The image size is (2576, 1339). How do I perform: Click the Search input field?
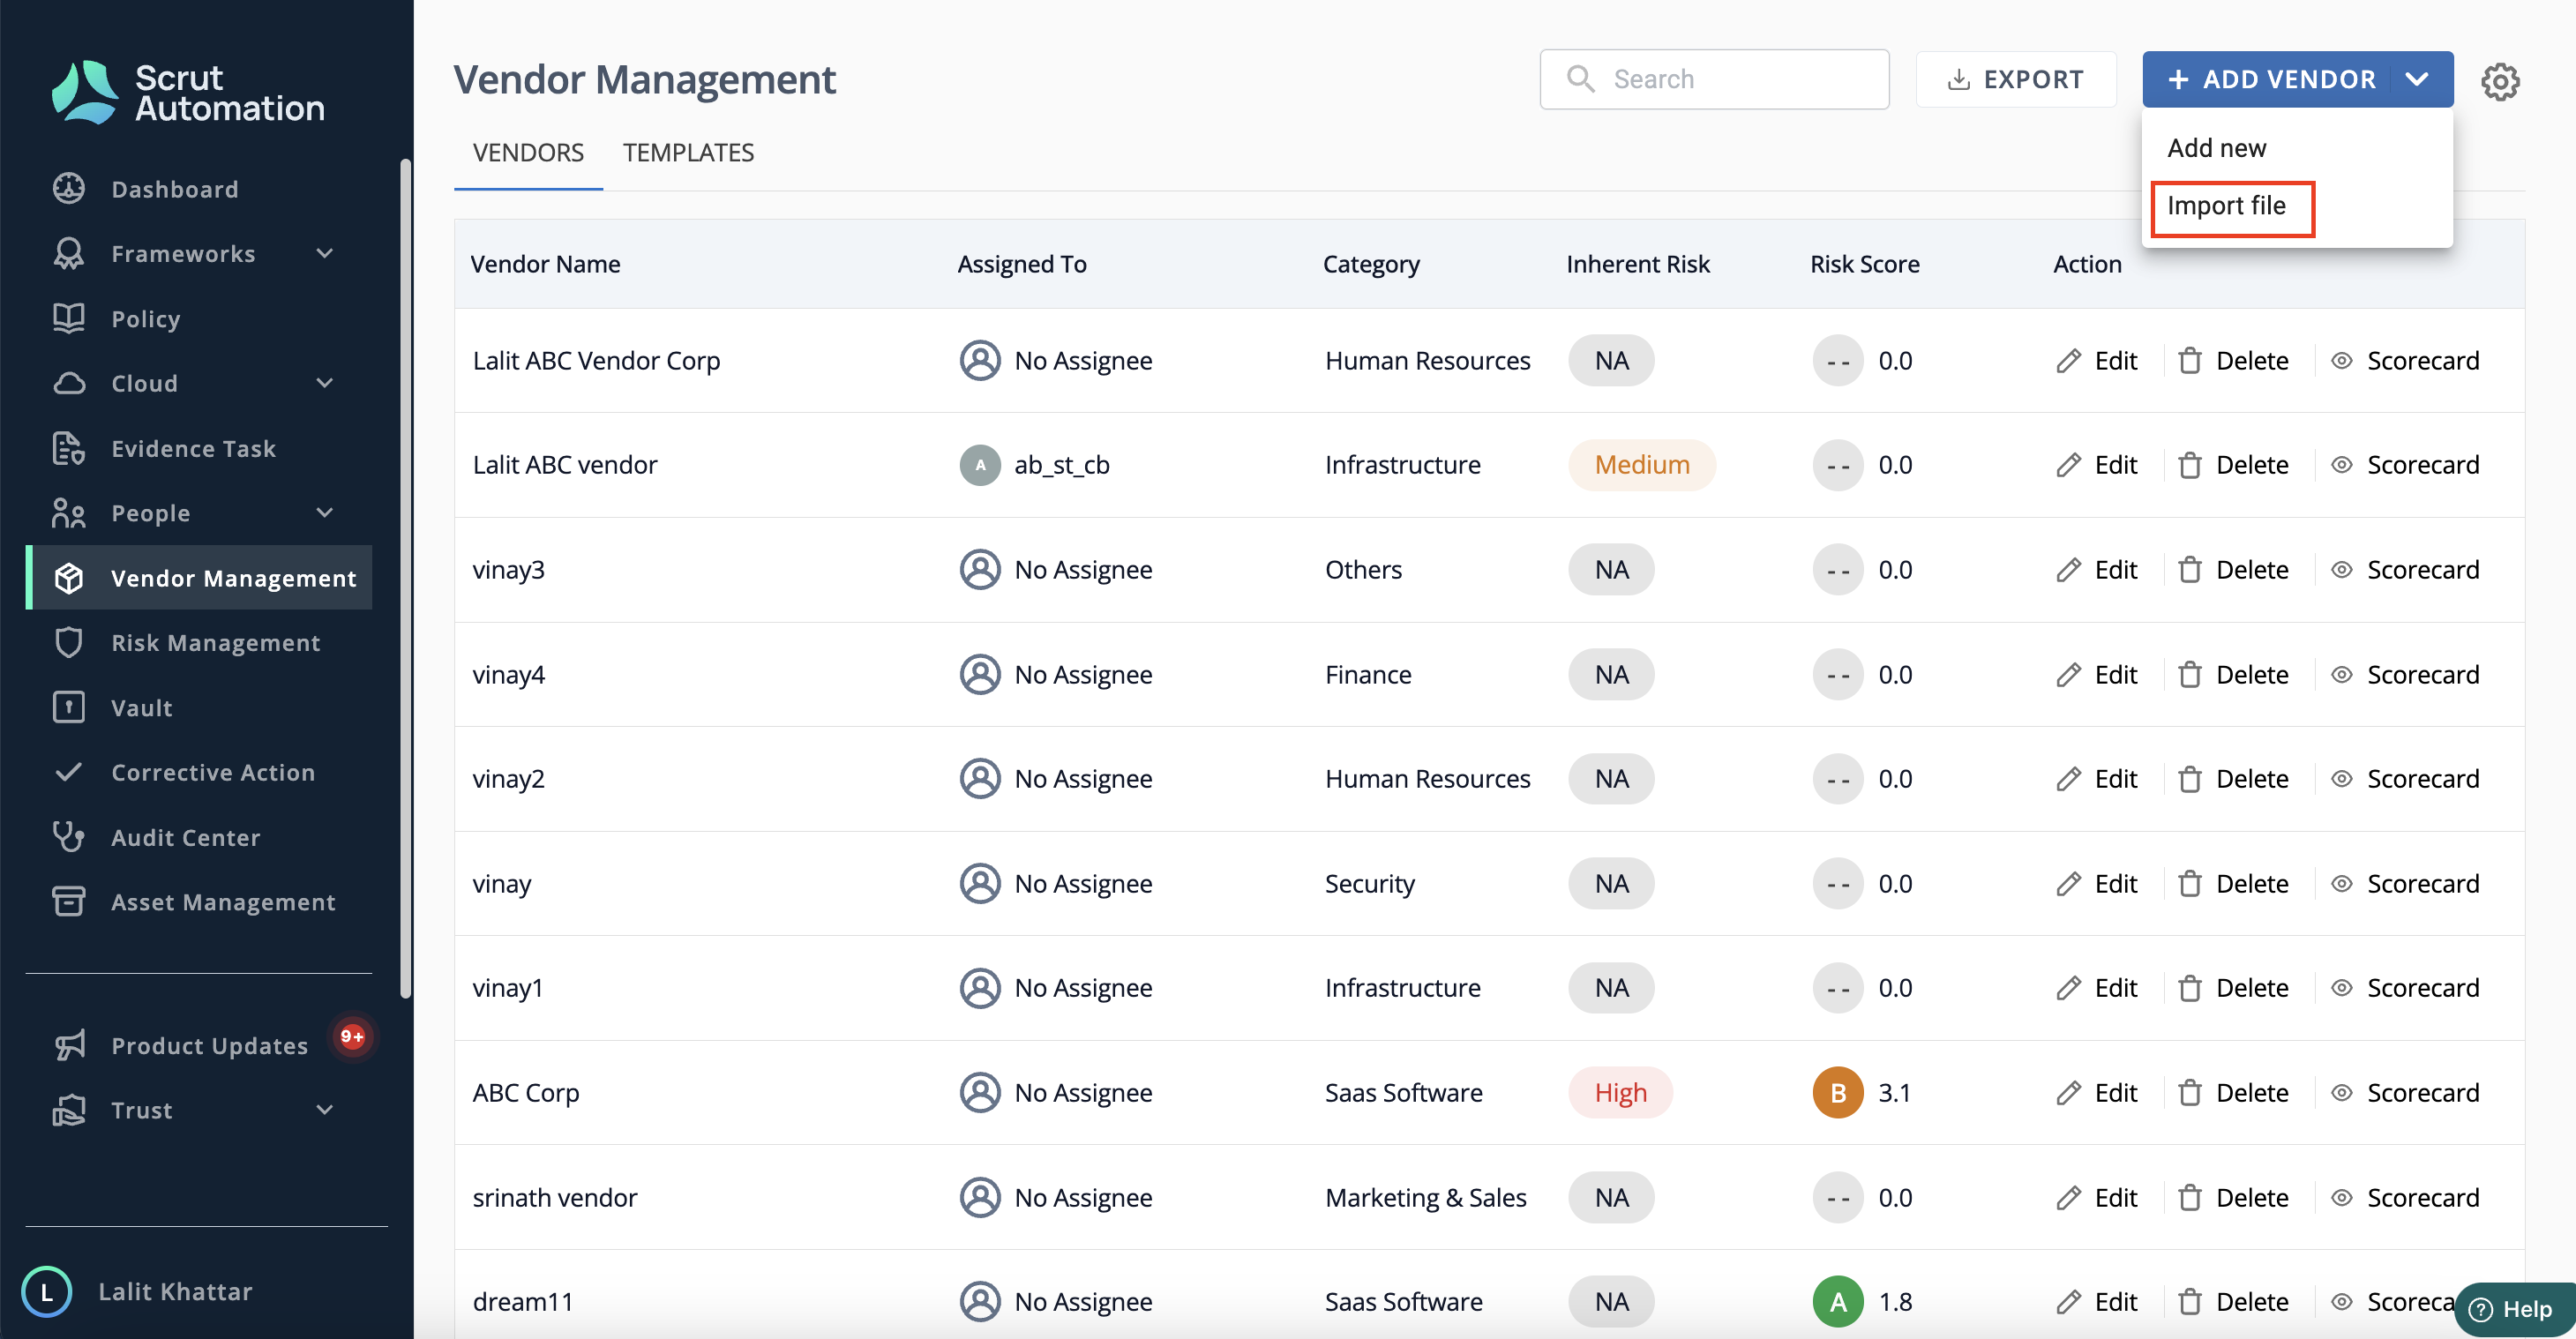[x=1714, y=79]
